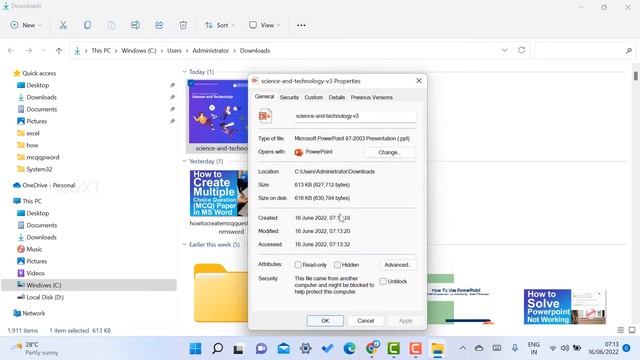Viewport: 640px width, 360px height.
Task: Click the Cut scissors icon in toolbar
Action: [63, 25]
